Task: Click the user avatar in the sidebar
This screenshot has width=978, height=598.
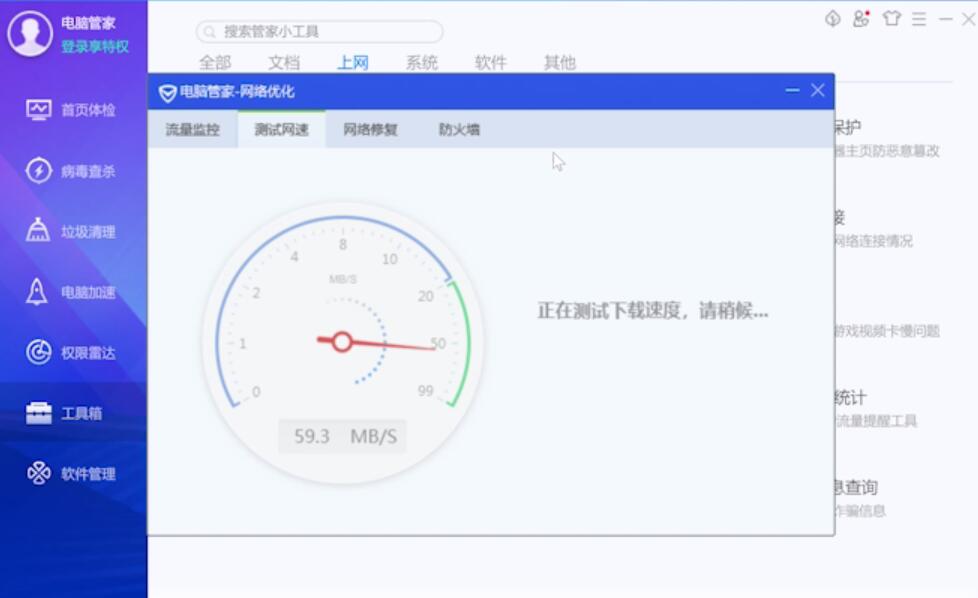Action: pyautogui.click(x=30, y=33)
